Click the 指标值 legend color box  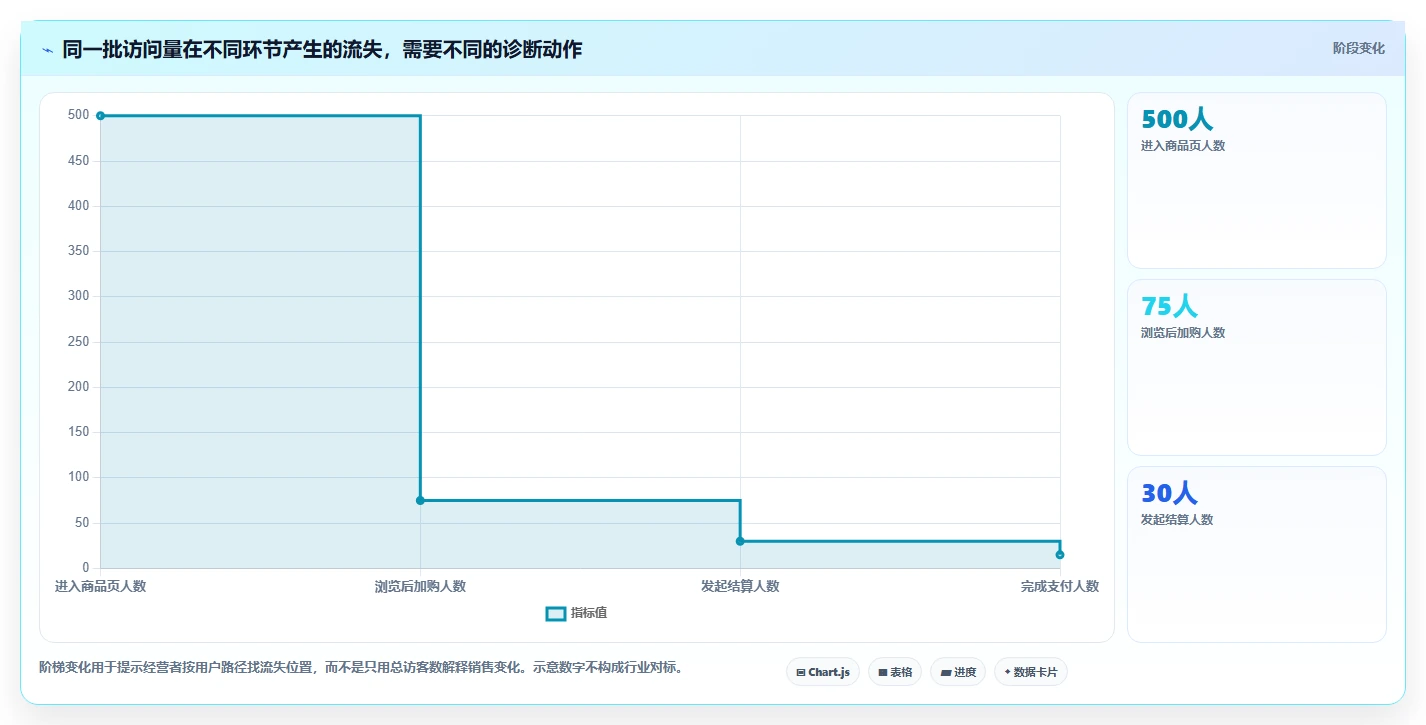[x=556, y=613]
